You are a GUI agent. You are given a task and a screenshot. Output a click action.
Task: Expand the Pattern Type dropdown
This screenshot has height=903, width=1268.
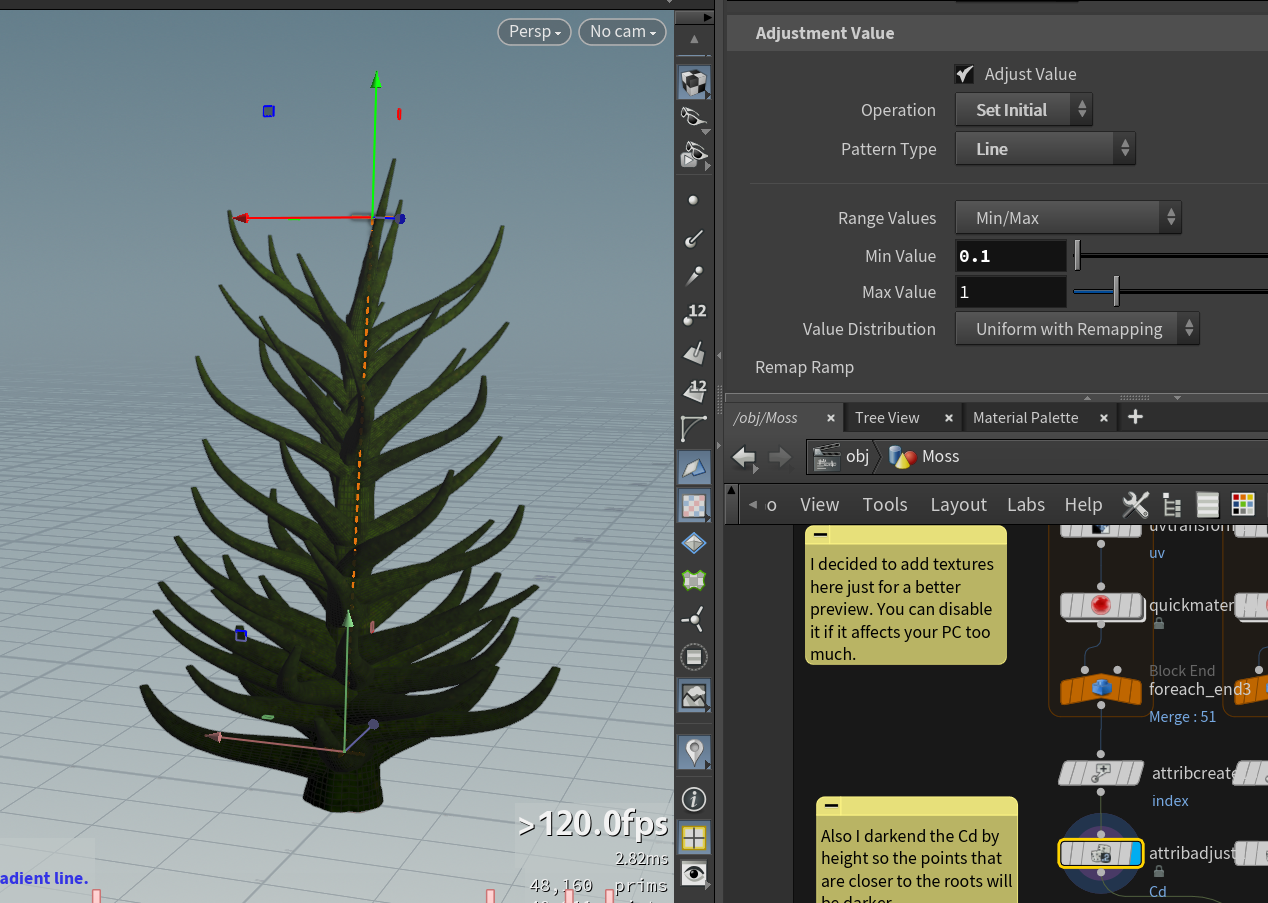coord(1044,149)
